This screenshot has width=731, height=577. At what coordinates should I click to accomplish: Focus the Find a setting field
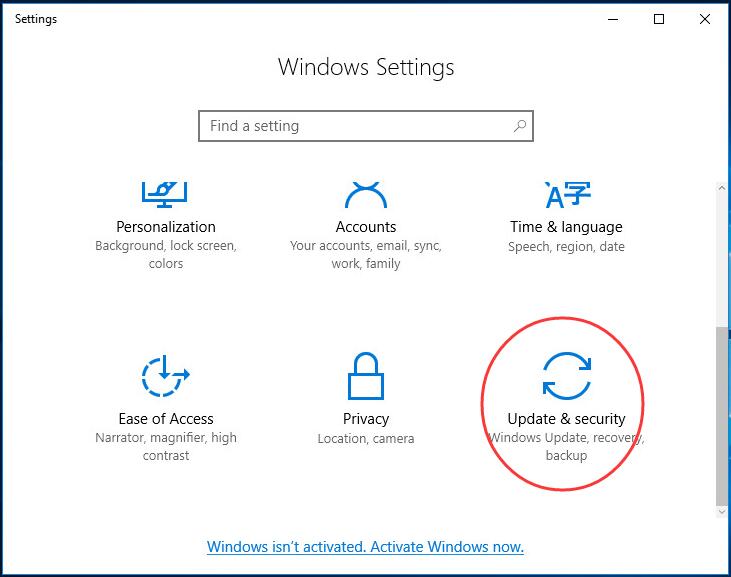pos(366,126)
